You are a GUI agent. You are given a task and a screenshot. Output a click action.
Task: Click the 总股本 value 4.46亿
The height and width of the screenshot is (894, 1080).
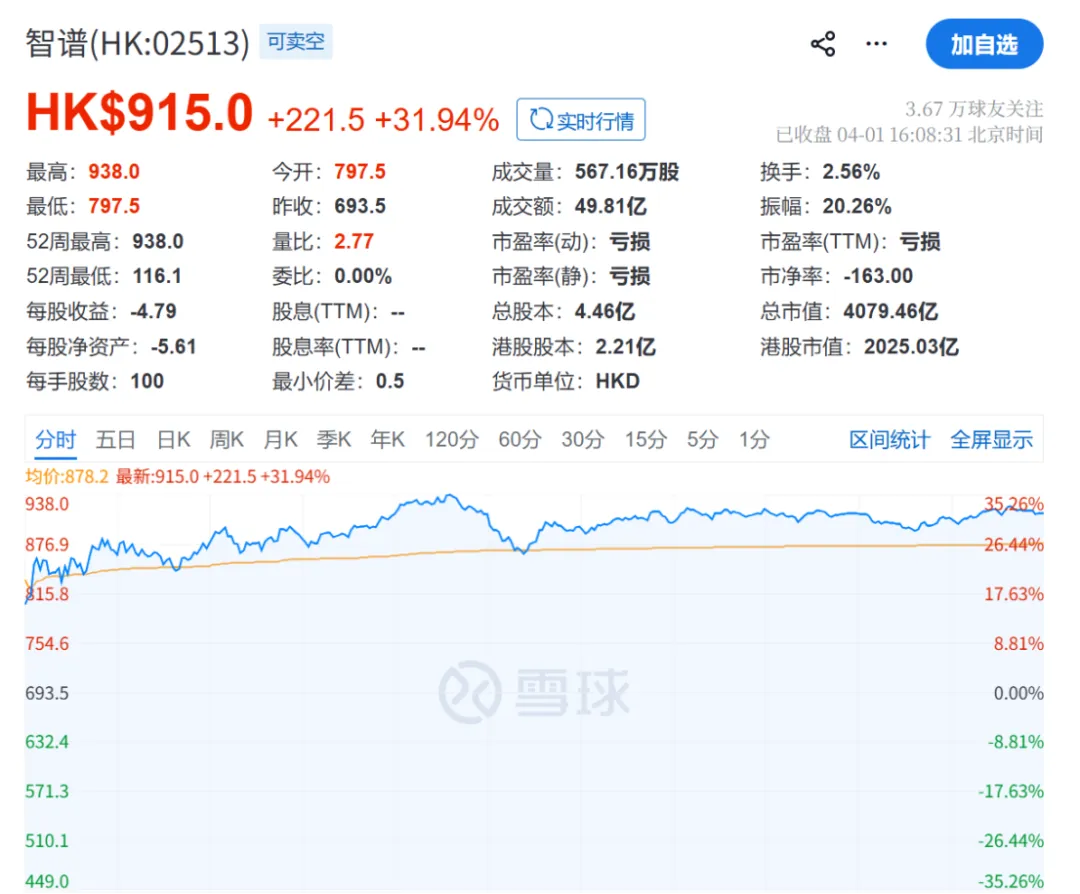pyautogui.click(x=605, y=311)
